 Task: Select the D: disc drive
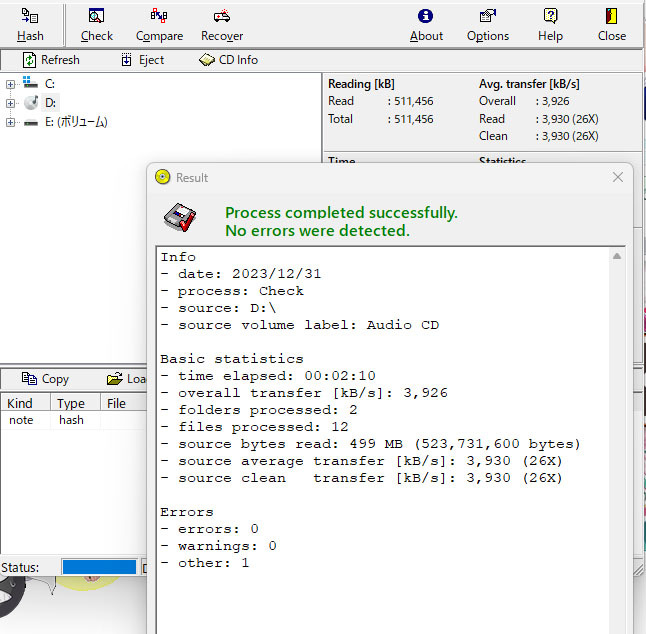[x=50, y=103]
